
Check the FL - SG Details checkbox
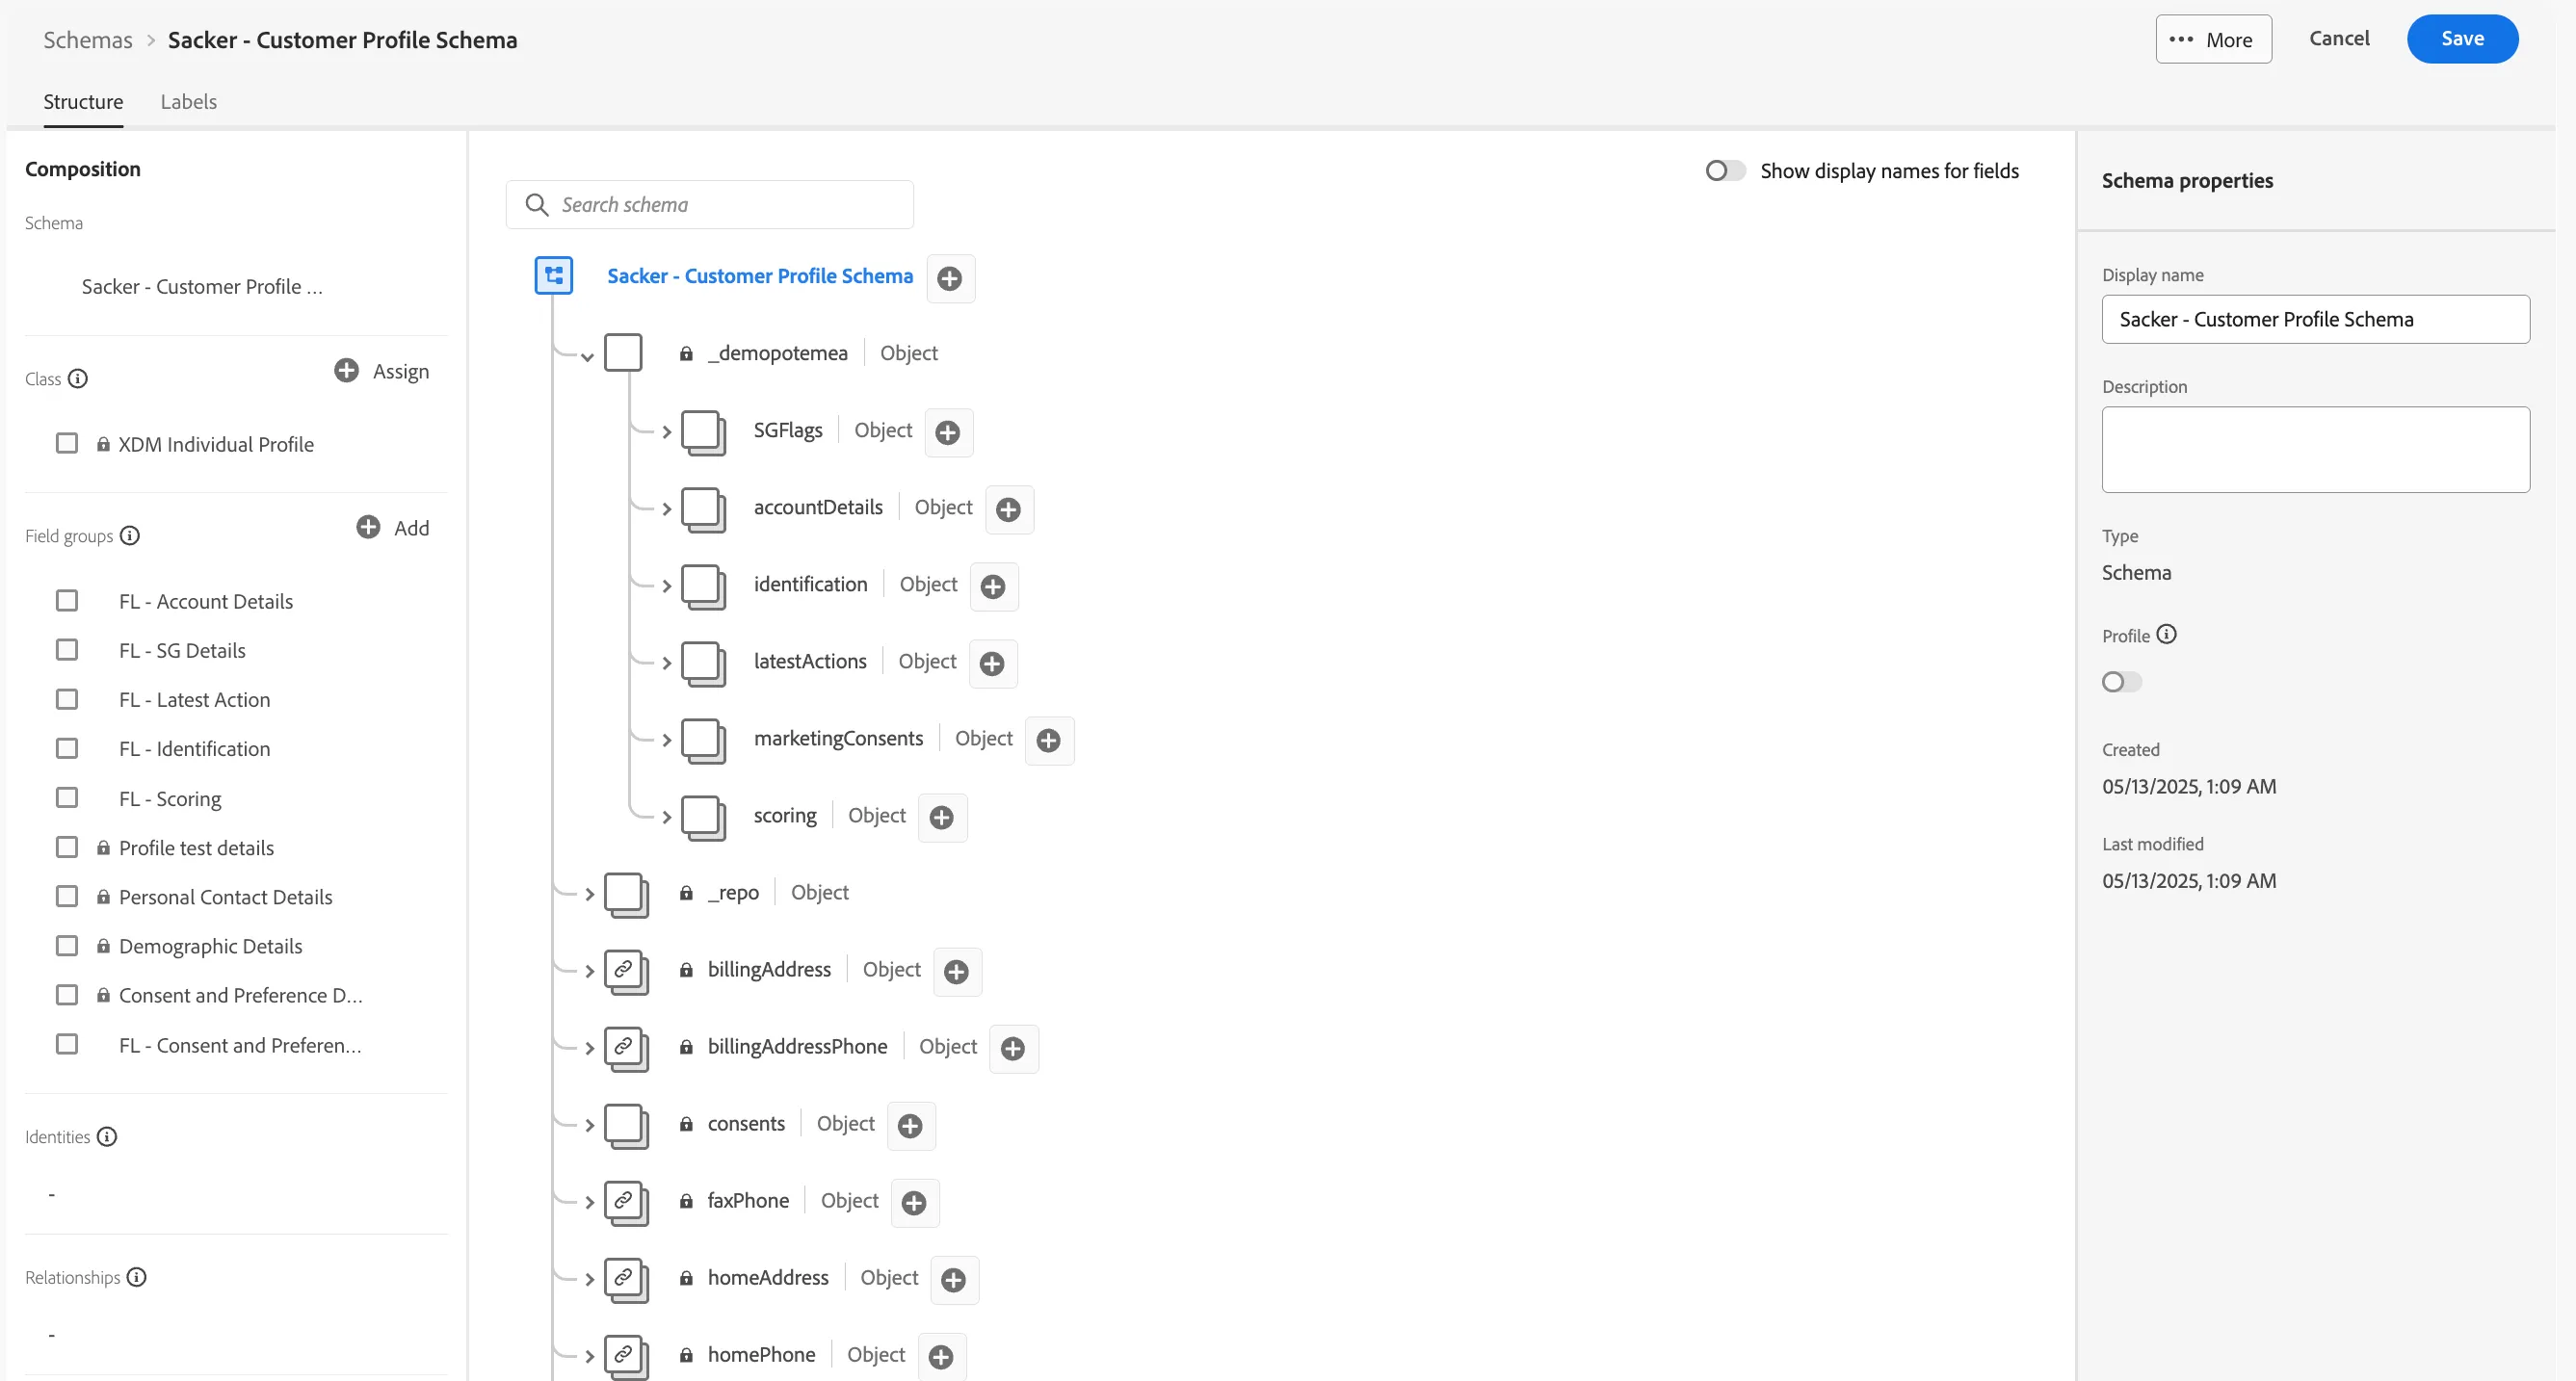click(67, 649)
